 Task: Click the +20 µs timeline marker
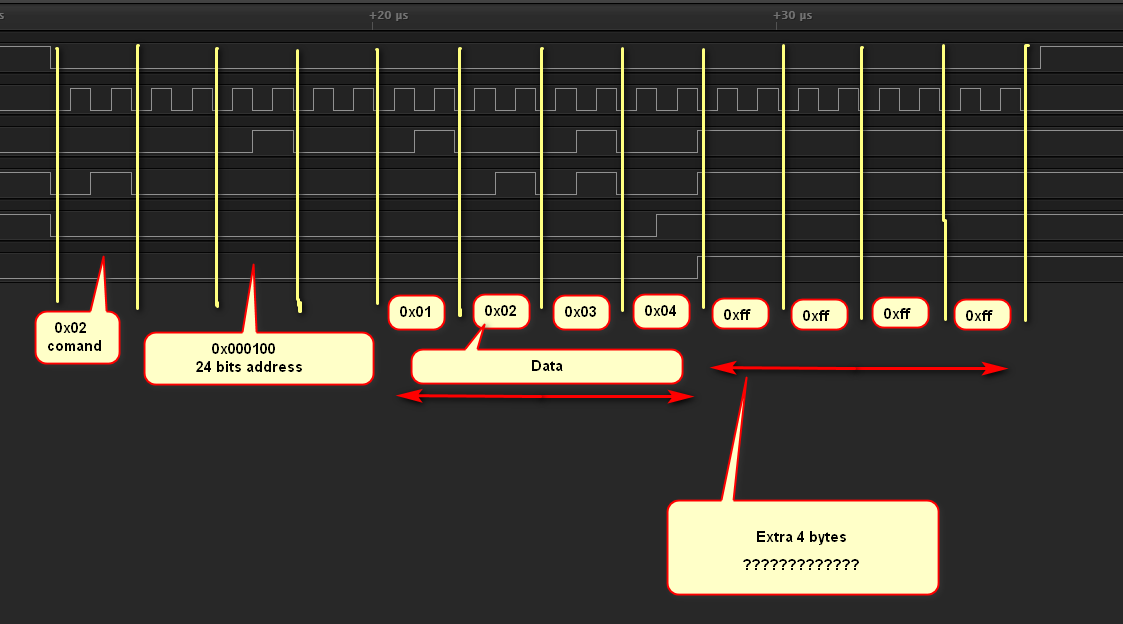pos(388,15)
